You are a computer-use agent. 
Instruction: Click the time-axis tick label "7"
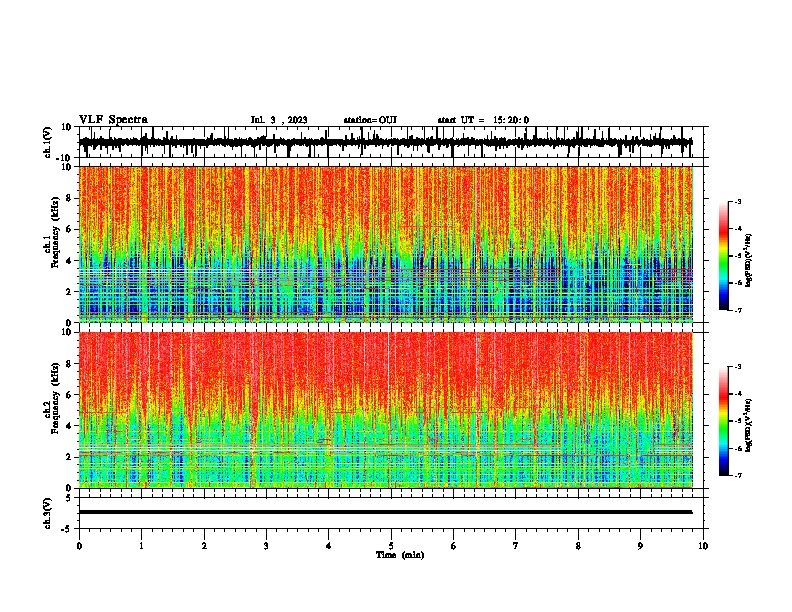[516, 546]
